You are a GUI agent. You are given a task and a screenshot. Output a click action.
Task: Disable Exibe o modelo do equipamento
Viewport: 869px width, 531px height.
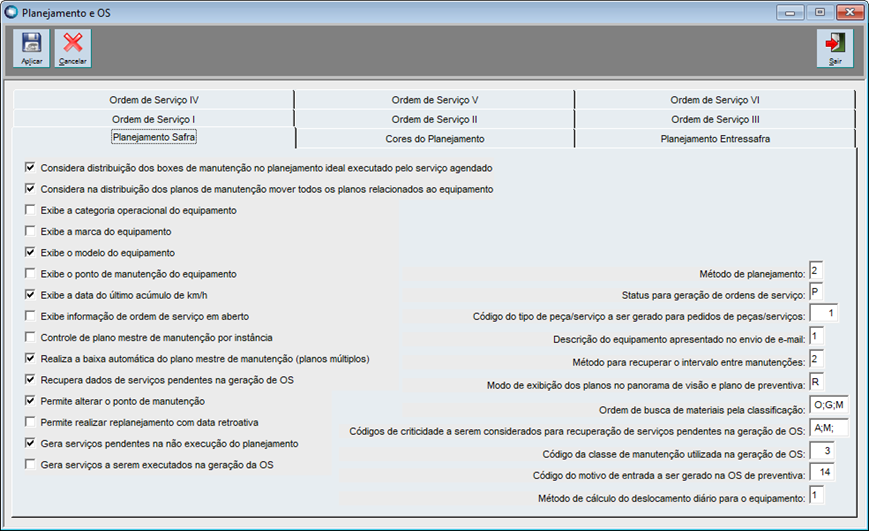point(30,252)
